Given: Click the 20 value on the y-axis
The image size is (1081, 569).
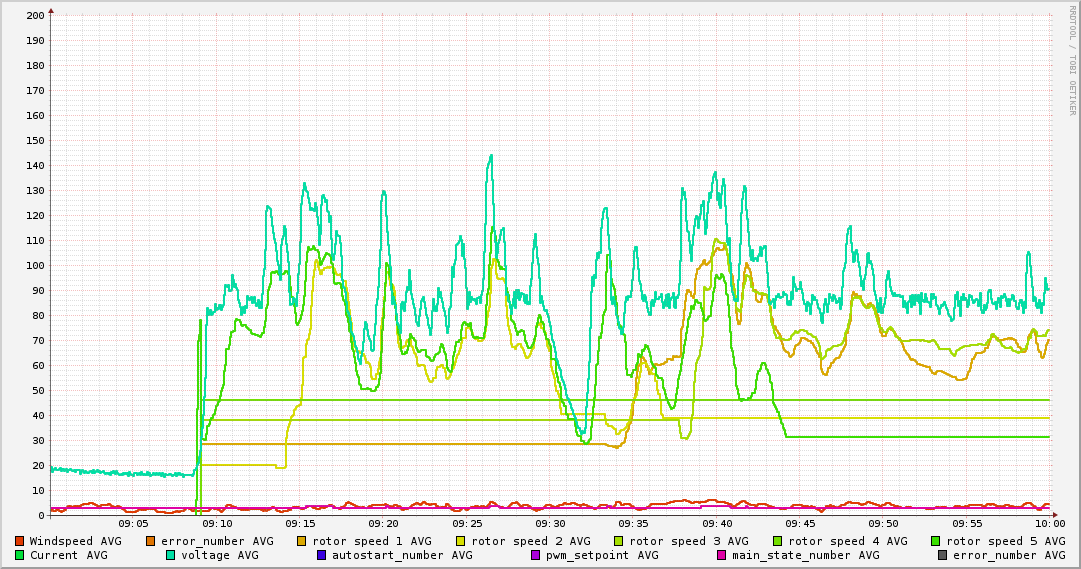Looking at the screenshot, I should 38,466.
